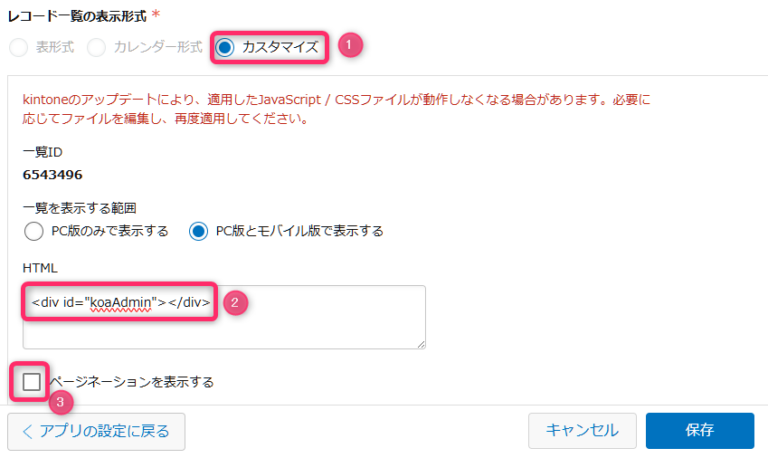Click the numbered badge 2 annotation
The width and height of the screenshot is (768, 458).
coord(235,302)
